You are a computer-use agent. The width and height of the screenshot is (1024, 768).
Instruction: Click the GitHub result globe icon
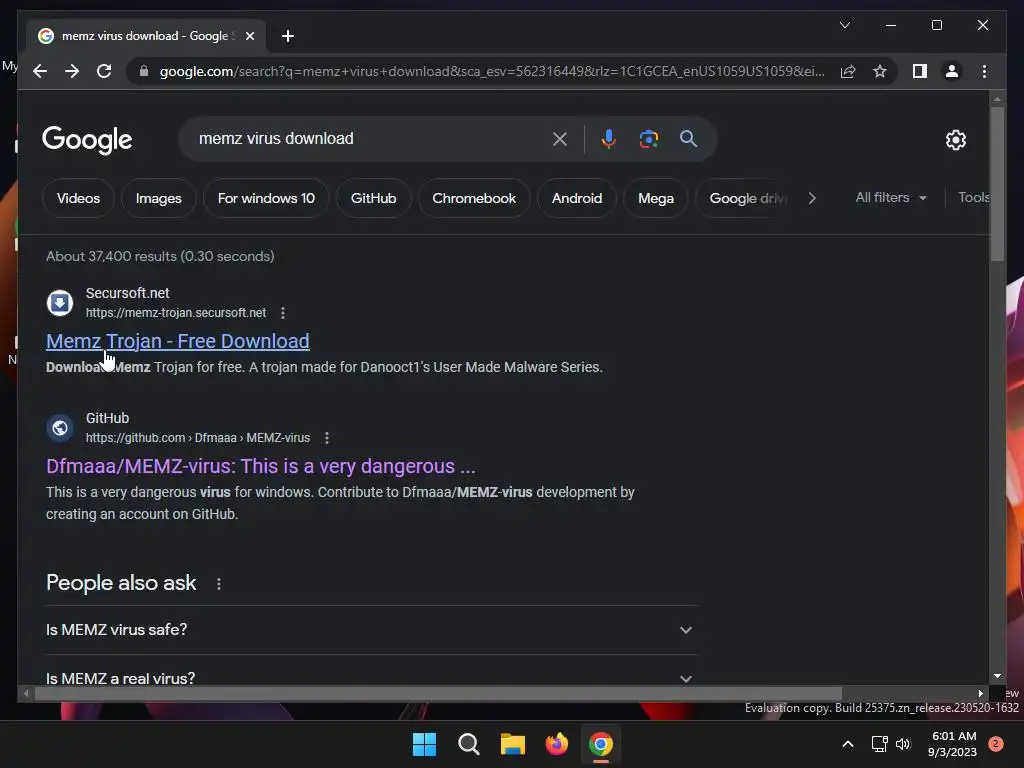[59, 428]
